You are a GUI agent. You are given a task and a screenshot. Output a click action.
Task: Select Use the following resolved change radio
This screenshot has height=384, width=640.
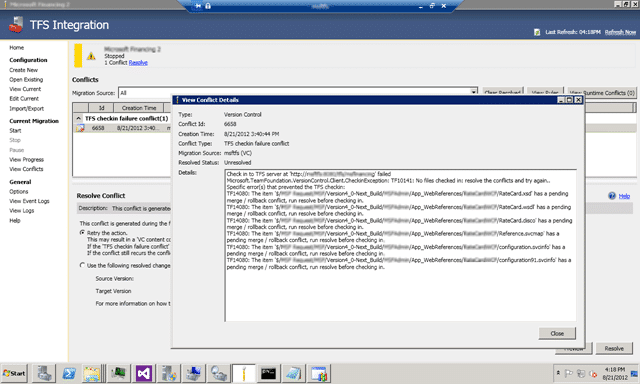(82, 265)
